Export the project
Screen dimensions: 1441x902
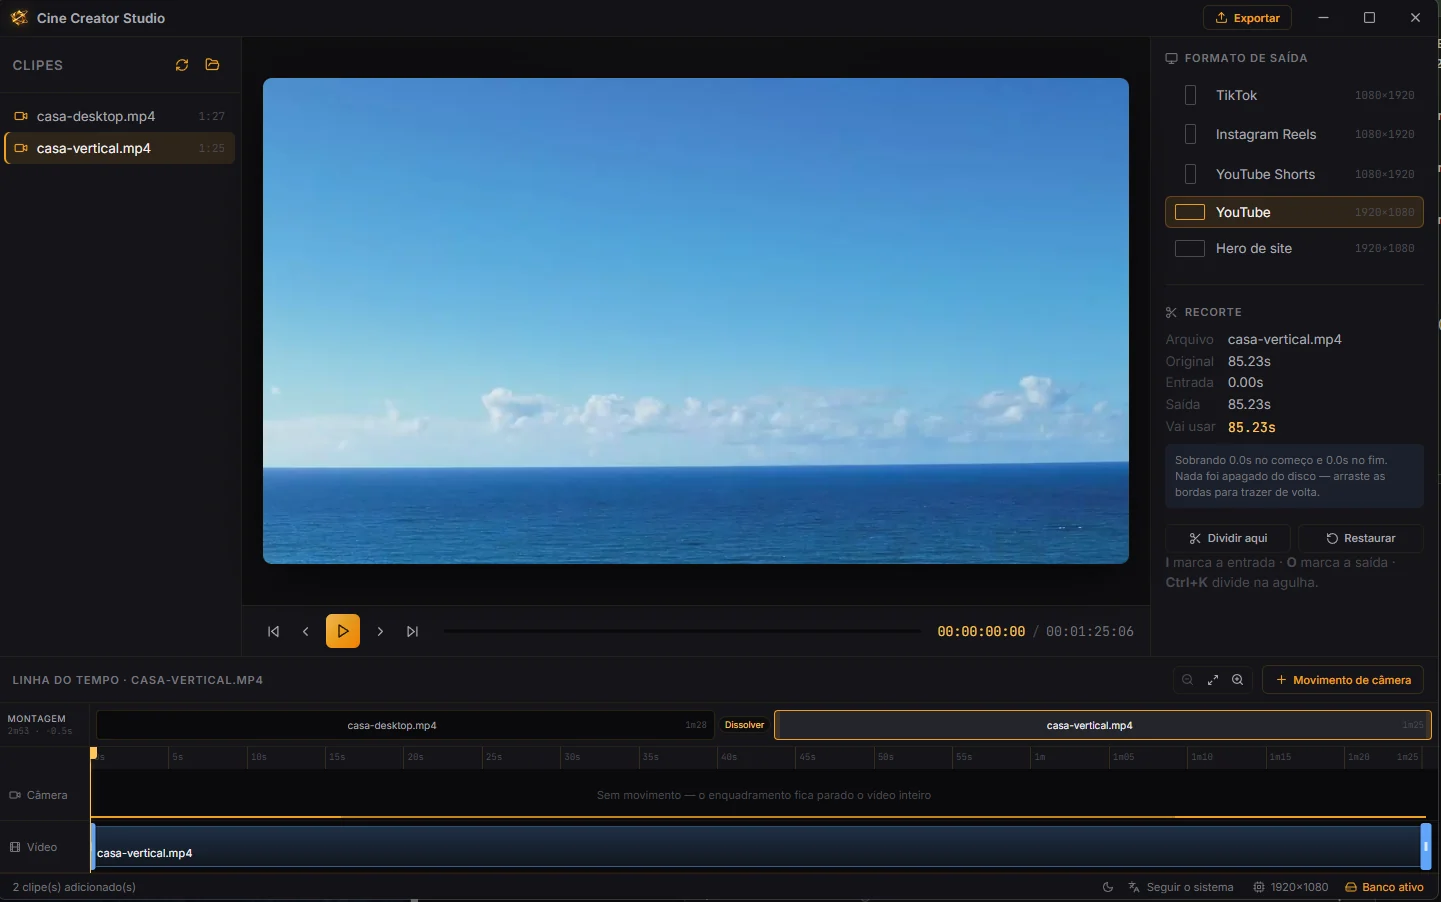pos(1247,18)
